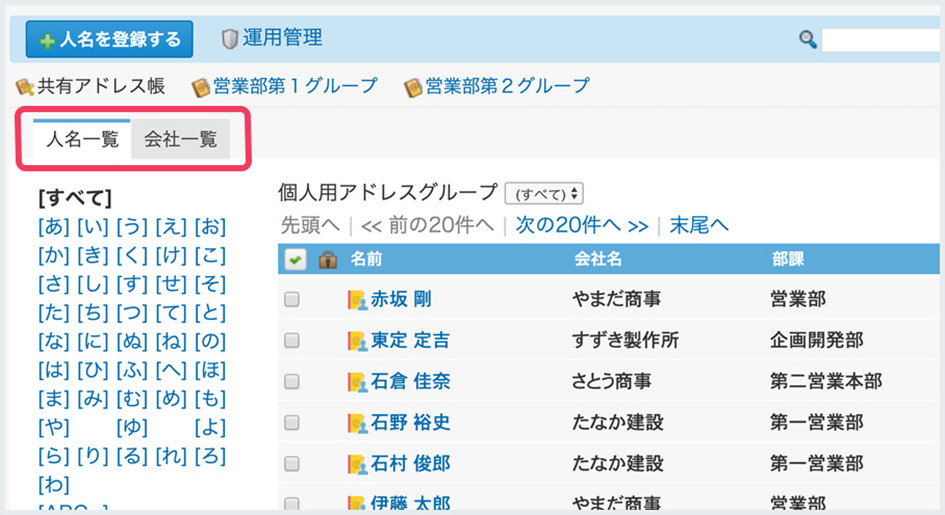945x515 pixels.
Task: Click the person icon beside 石倉 佳奈
Action: 357,382
